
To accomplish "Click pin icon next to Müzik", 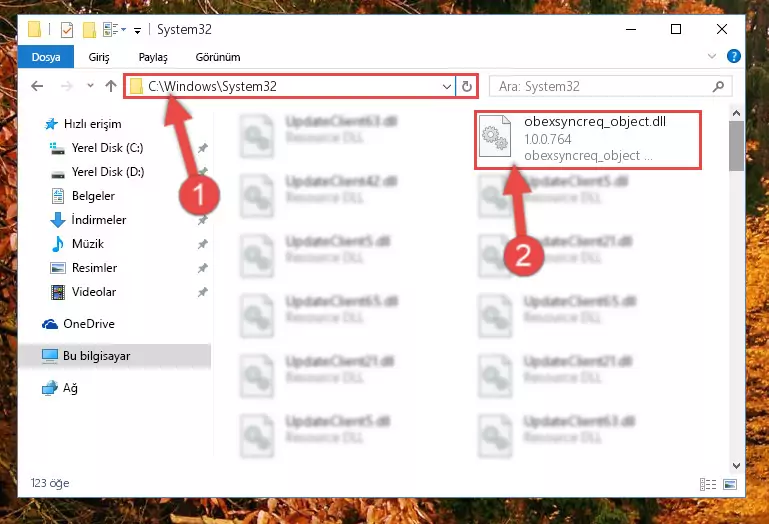I will point(203,244).
